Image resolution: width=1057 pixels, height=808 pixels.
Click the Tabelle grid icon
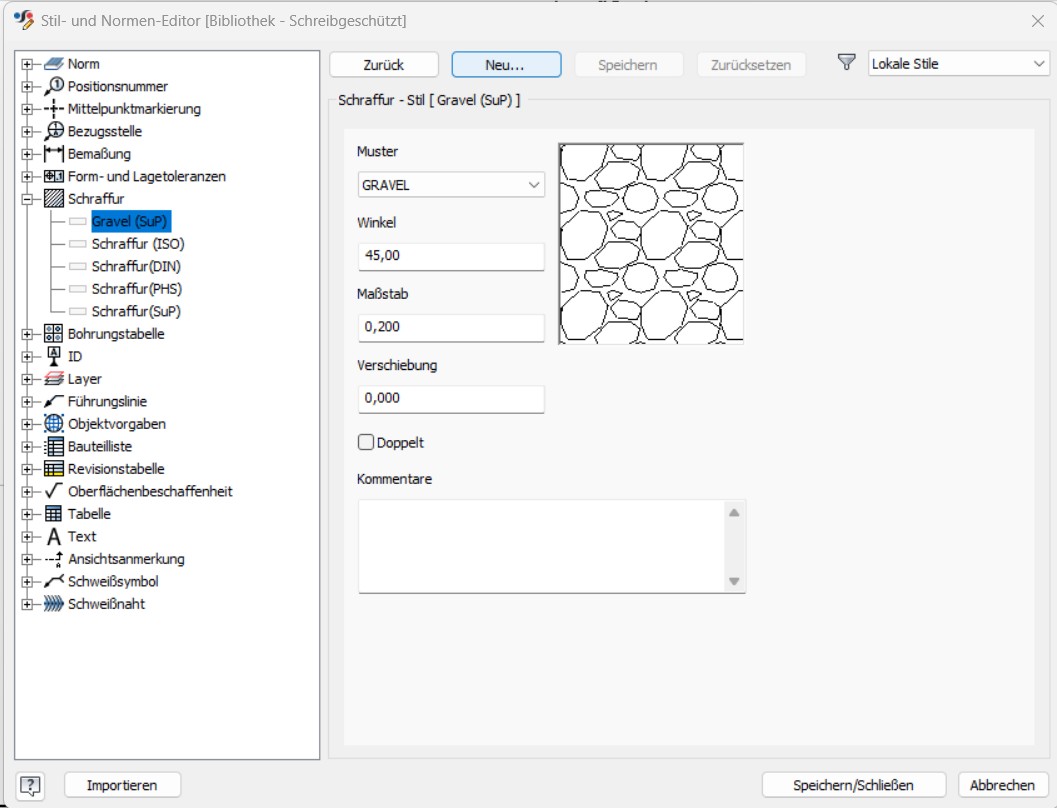pyautogui.click(x=53, y=514)
